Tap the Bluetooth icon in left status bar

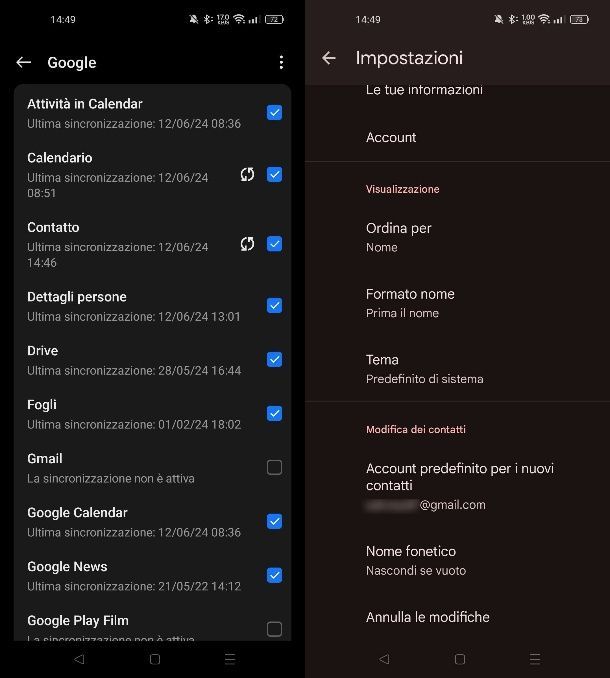[208, 19]
